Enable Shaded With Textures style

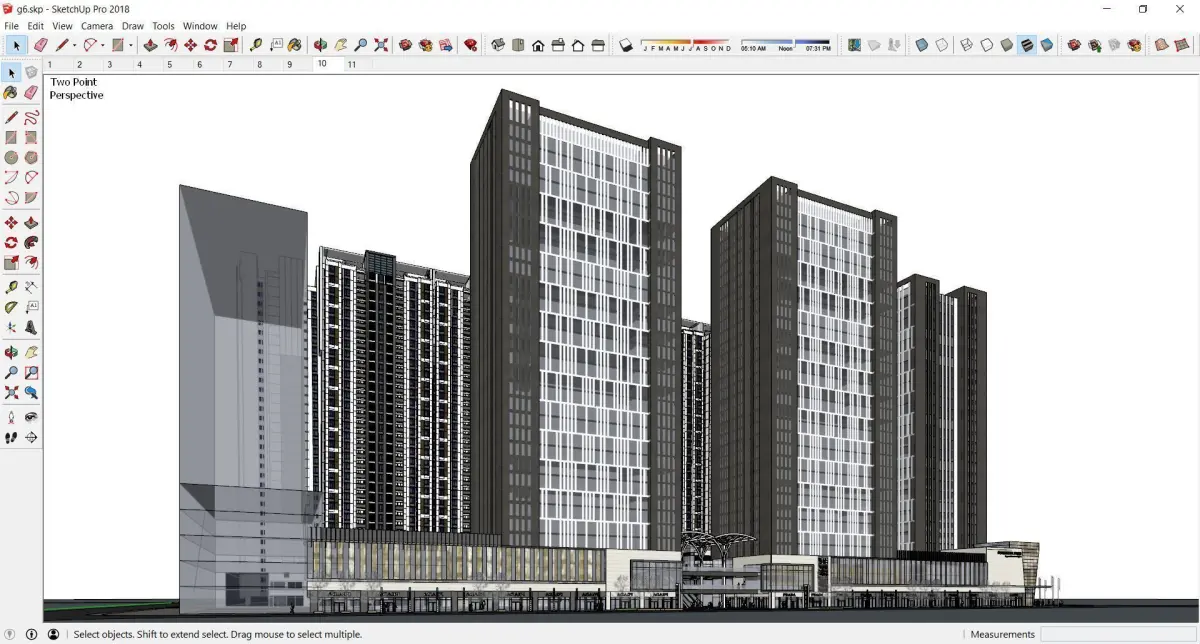[1026, 45]
